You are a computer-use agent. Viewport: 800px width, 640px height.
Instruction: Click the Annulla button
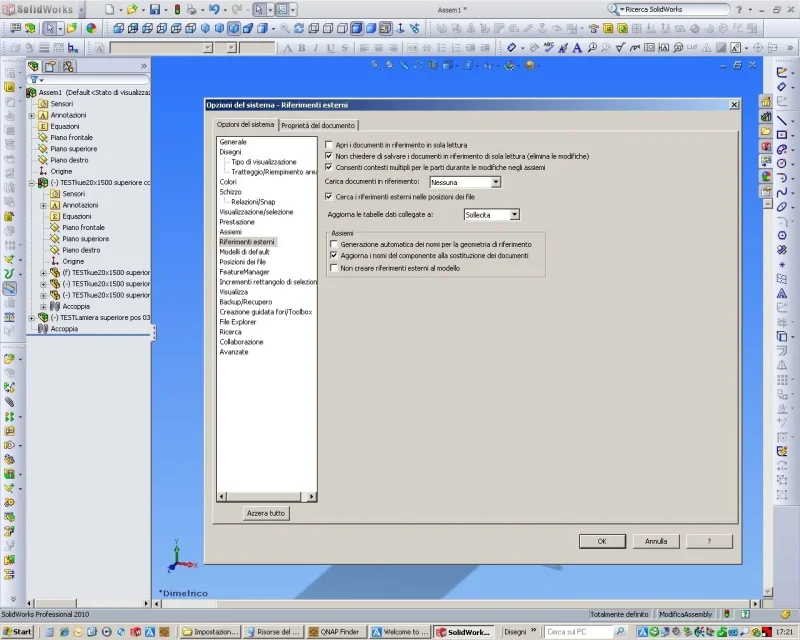656,541
